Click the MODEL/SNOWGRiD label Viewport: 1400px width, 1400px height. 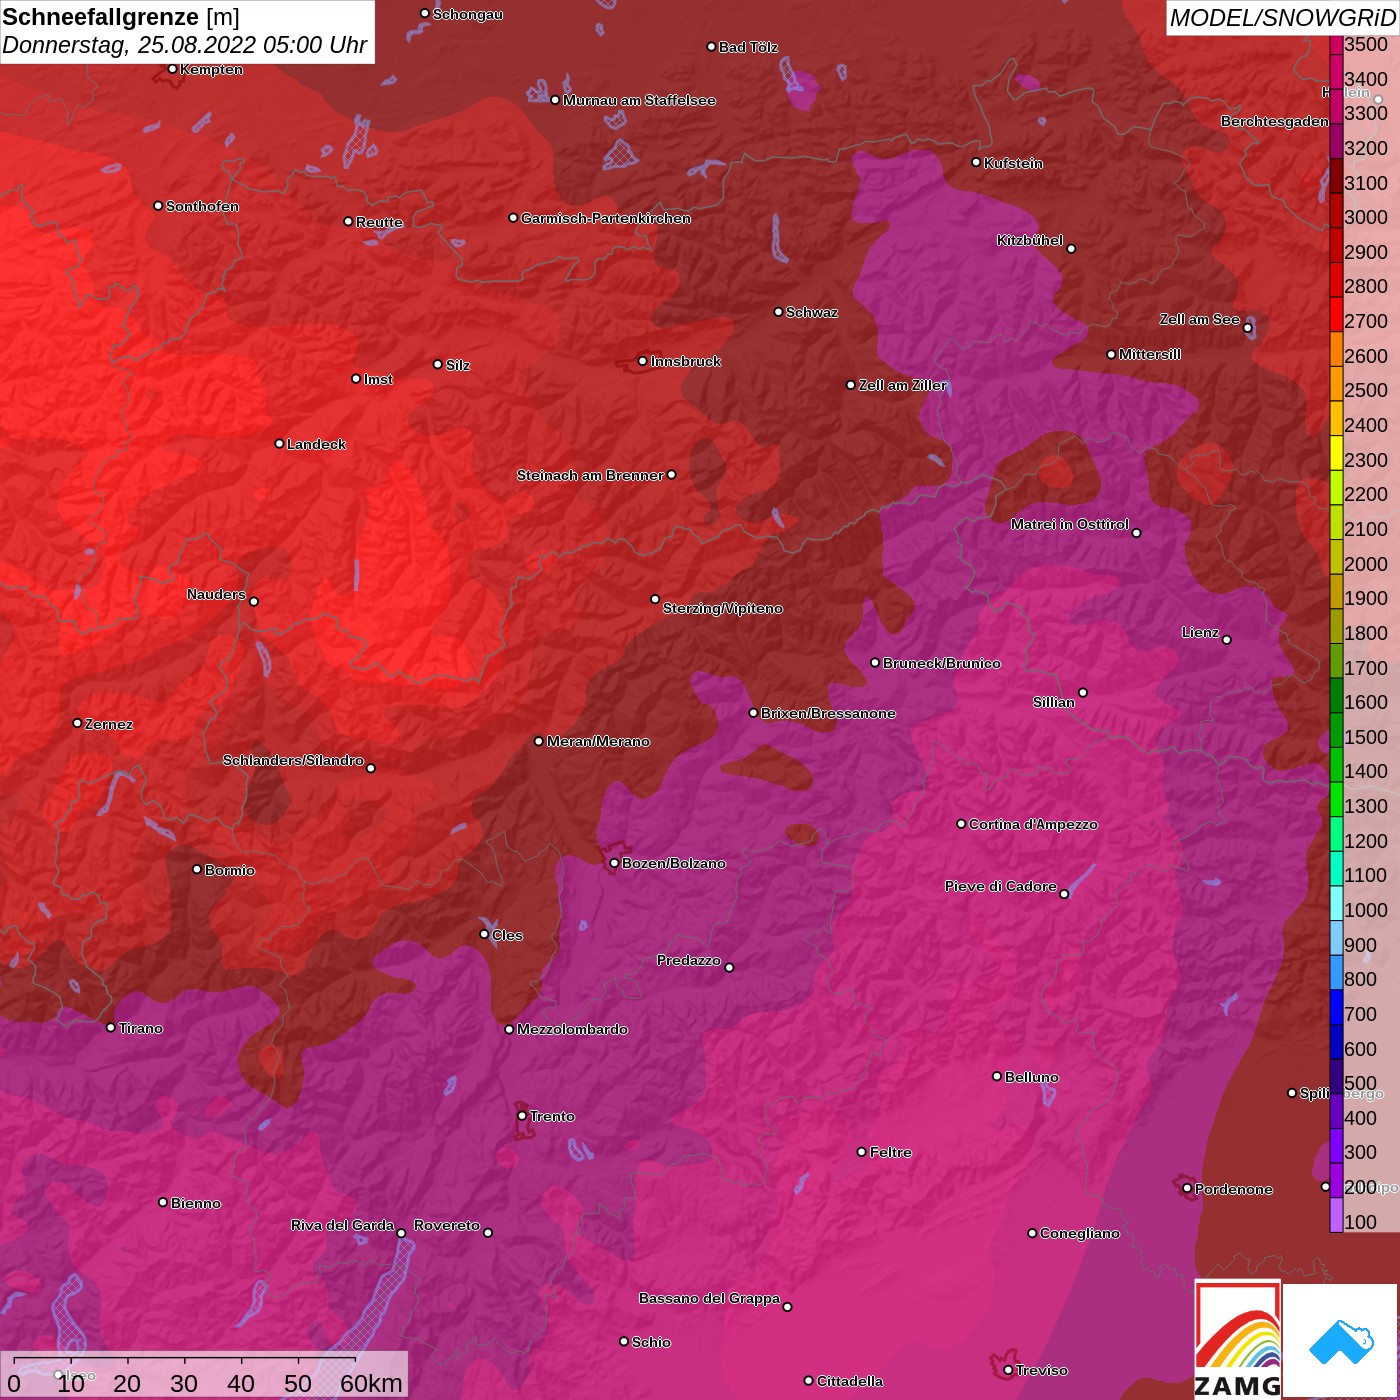[x=1282, y=18]
